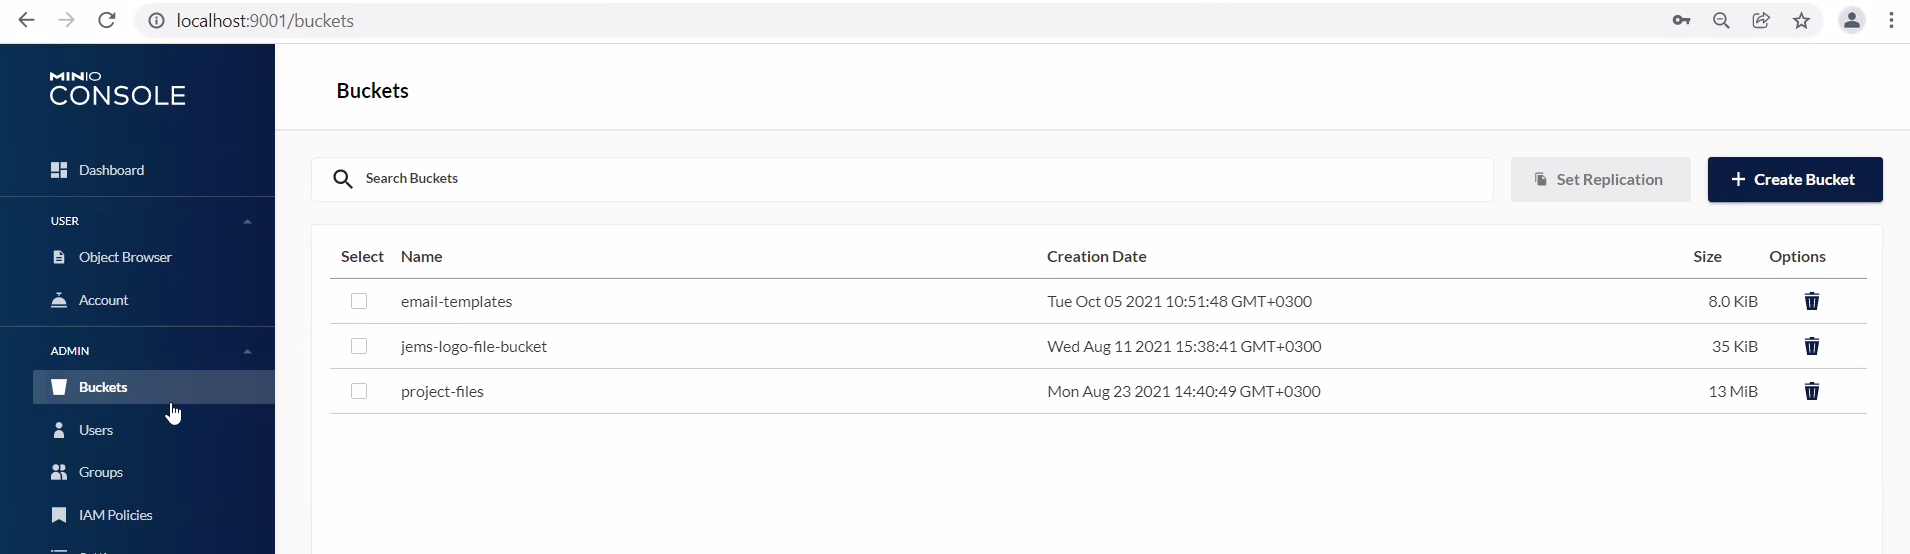Collapse the ADMIN sidebar section

click(x=247, y=351)
